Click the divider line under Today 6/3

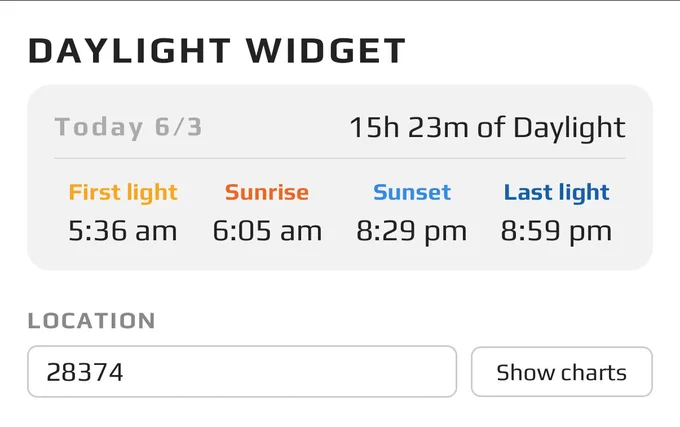pos(340,158)
